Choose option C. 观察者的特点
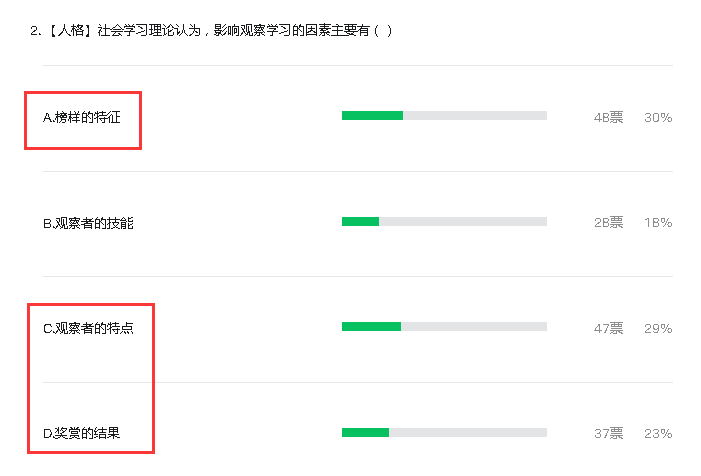This screenshot has width=701, height=476. (88, 328)
